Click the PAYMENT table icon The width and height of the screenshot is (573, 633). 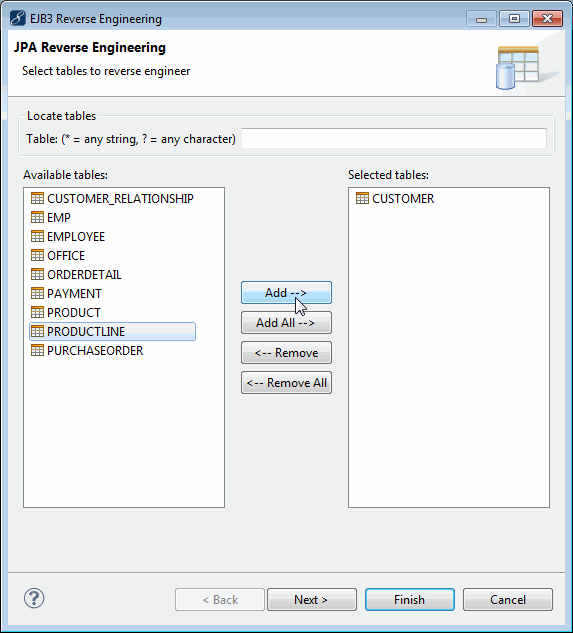click(x=37, y=293)
